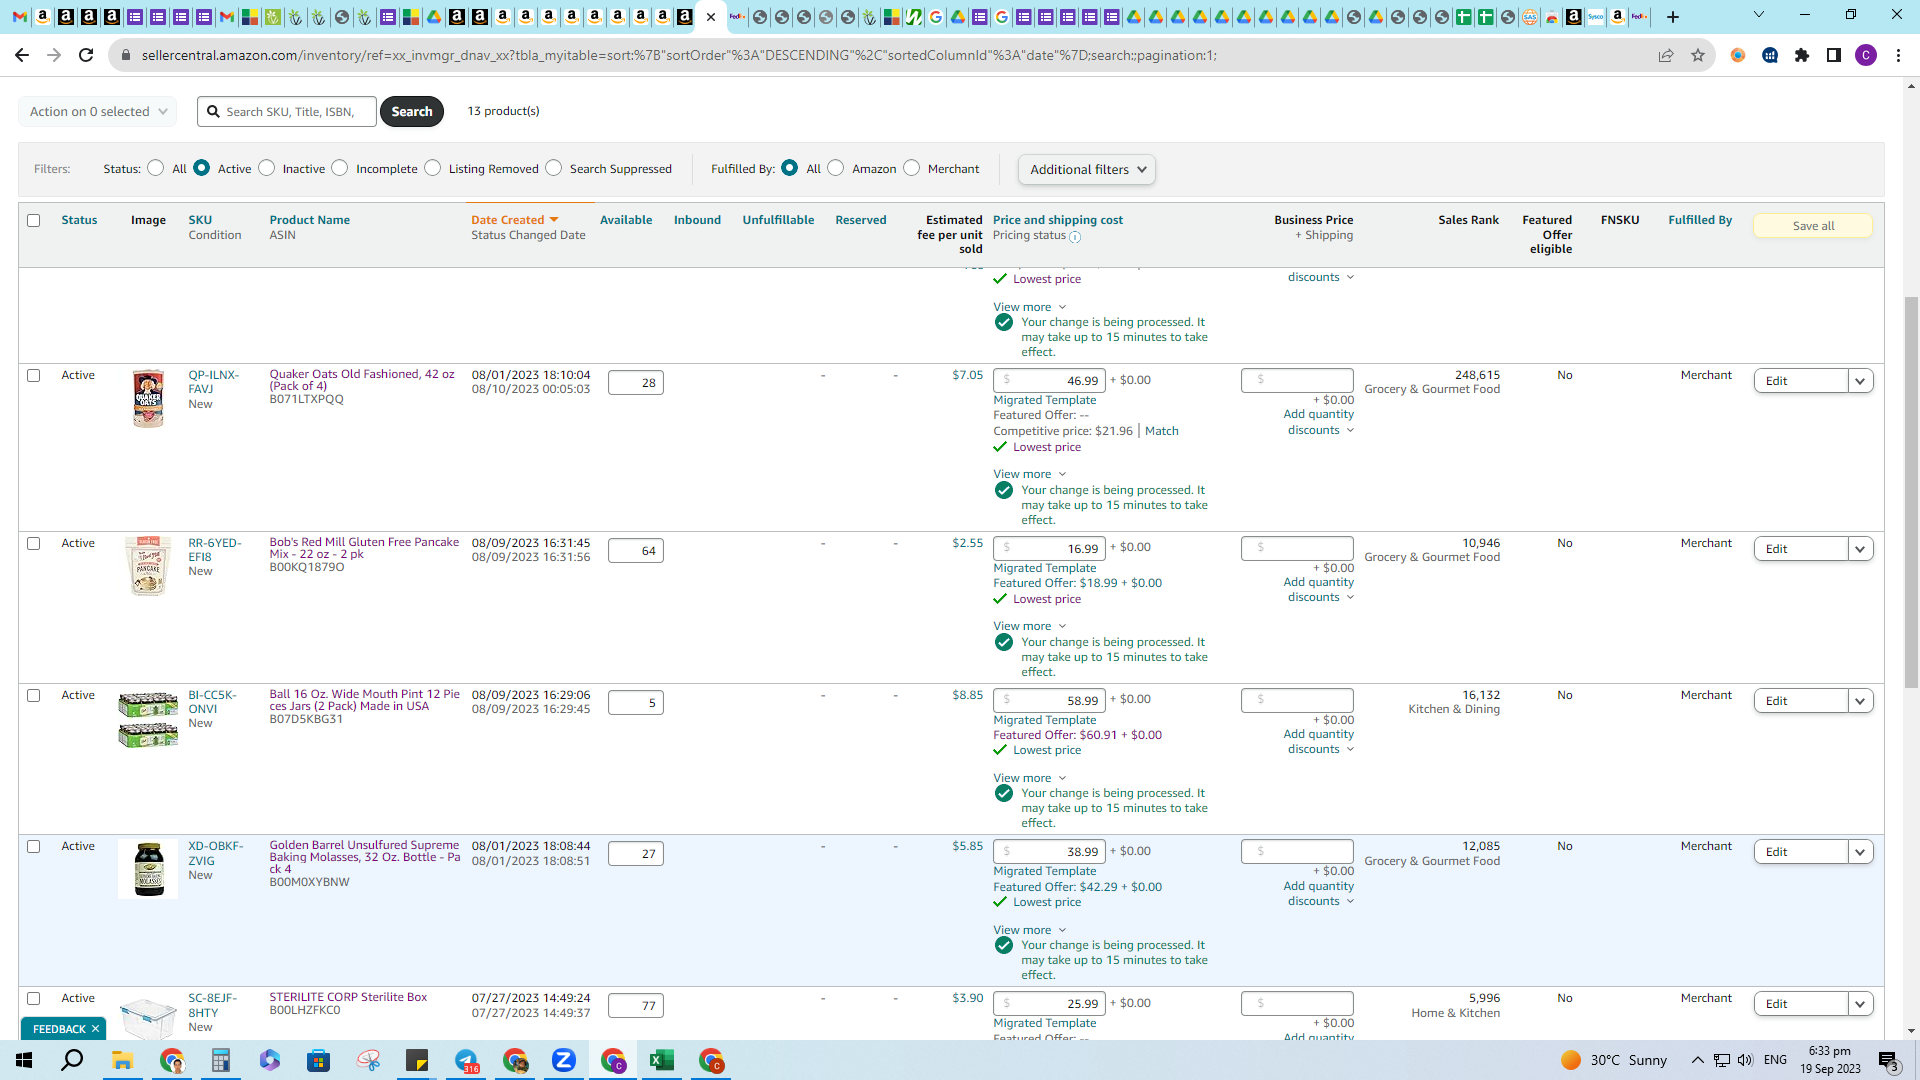Open Excel from the taskbar
The height and width of the screenshot is (1080, 1920).
(x=662, y=1060)
